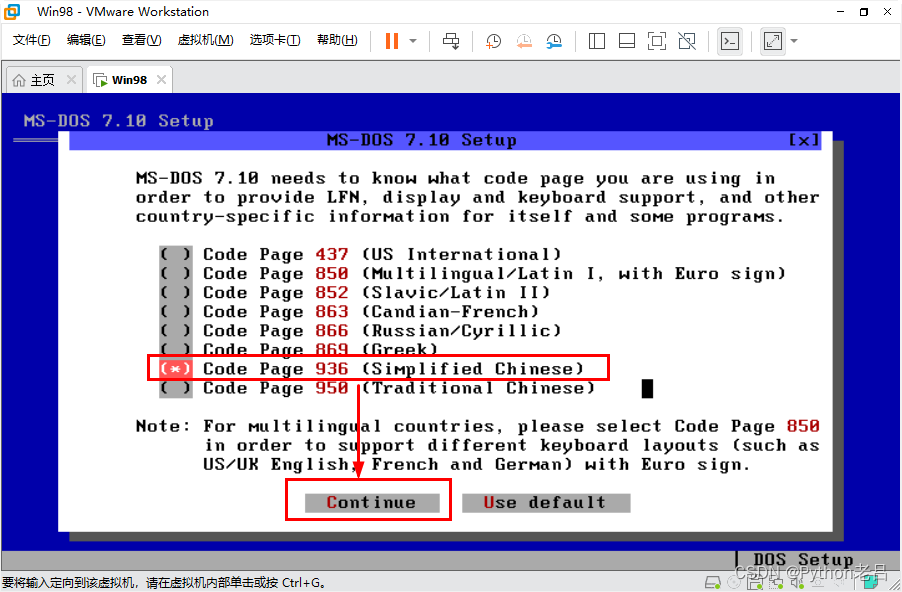Viewport: 902px width, 592px height.
Task: Click the CD/DVD drive status icon
Action: tap(735, 583)
